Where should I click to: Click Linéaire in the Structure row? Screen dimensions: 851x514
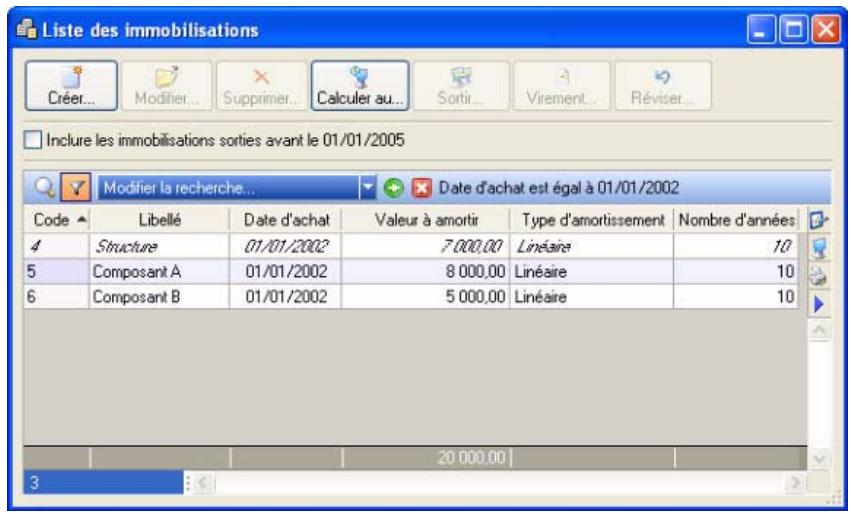(543, 247)
